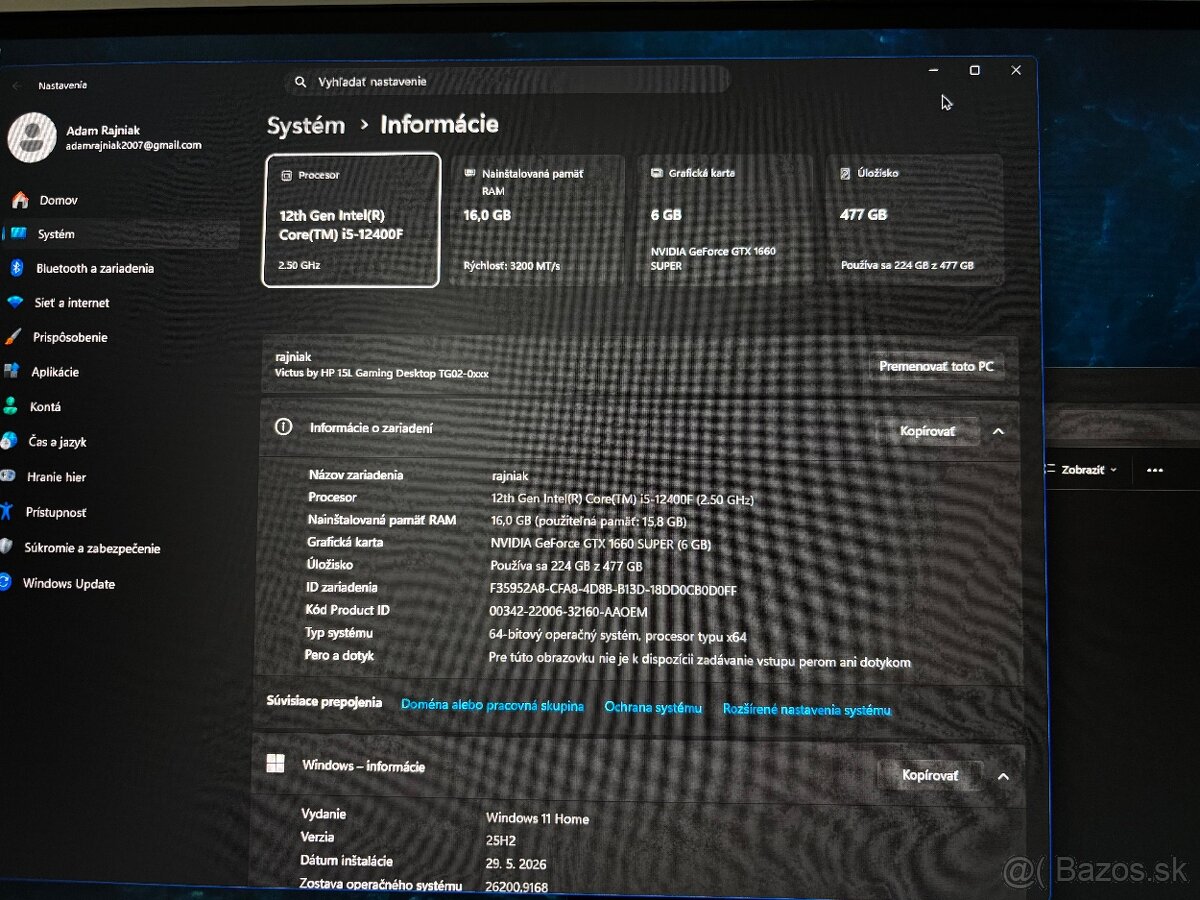Image resolution: width=1200 pixels, height=900 pixels.
Task: Open the Aplikácie grid icon
Action: pyautogui.click(x=12, y=371)
